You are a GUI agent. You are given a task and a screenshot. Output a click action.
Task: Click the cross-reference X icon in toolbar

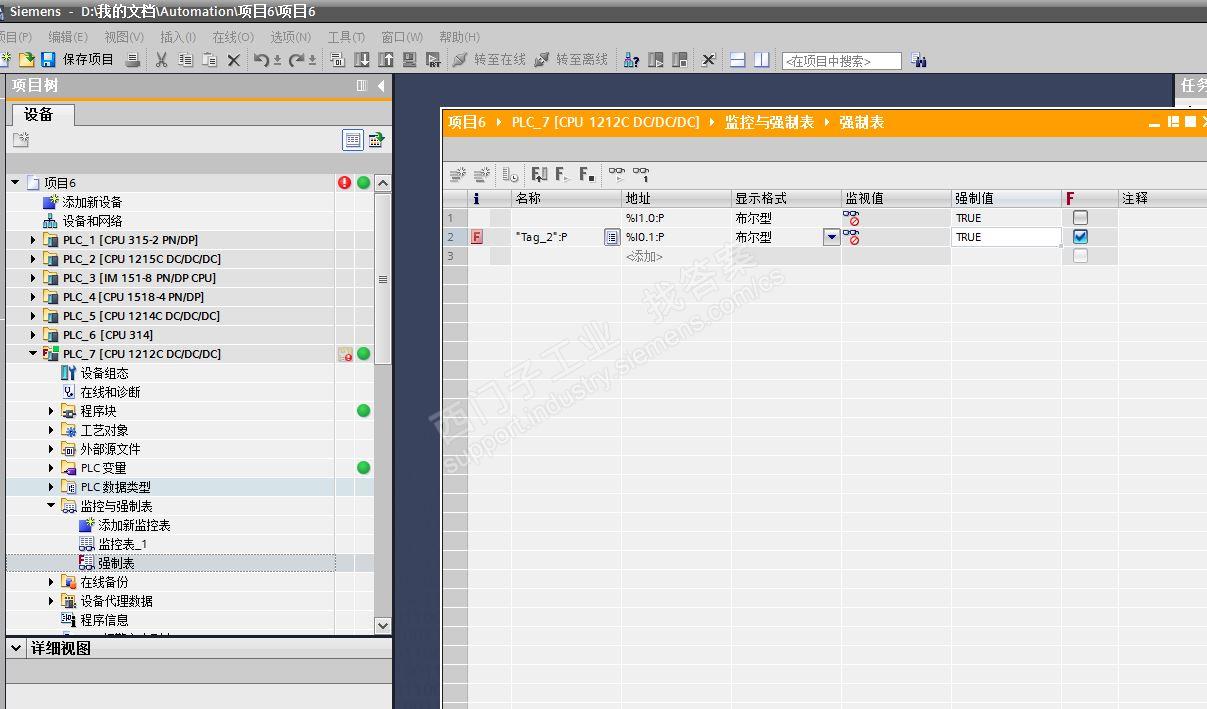(x=709, y=60)
